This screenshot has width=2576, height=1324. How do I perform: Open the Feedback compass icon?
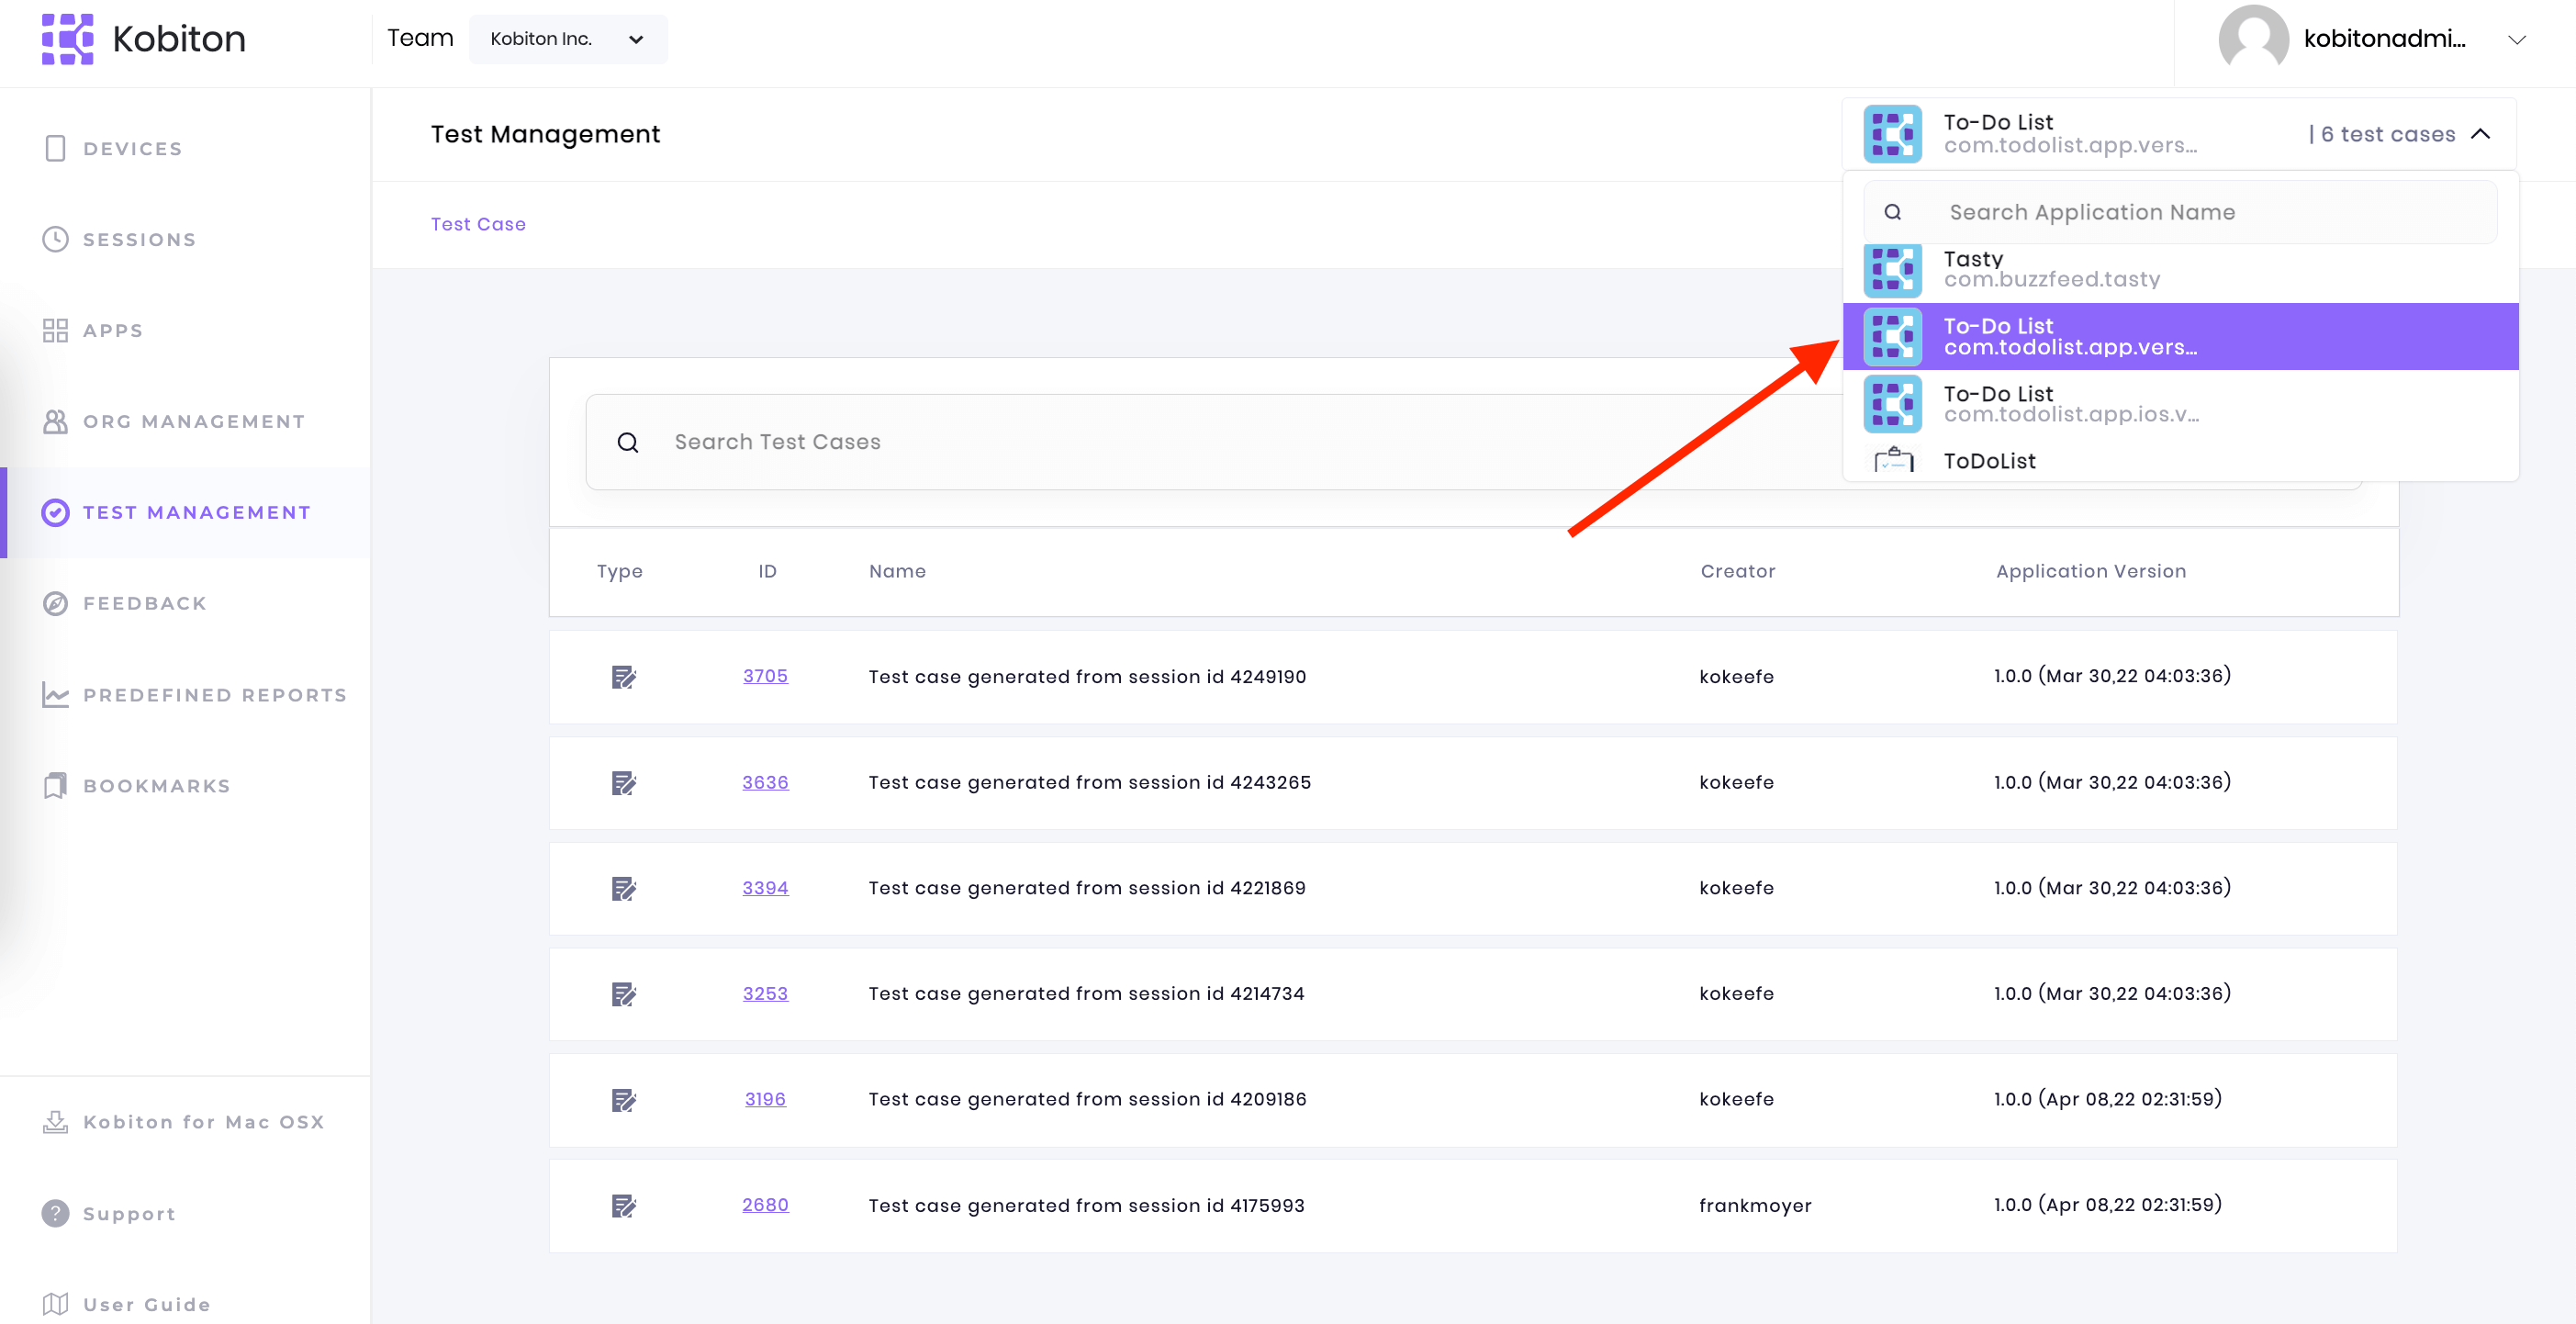[x=55, y=603]
